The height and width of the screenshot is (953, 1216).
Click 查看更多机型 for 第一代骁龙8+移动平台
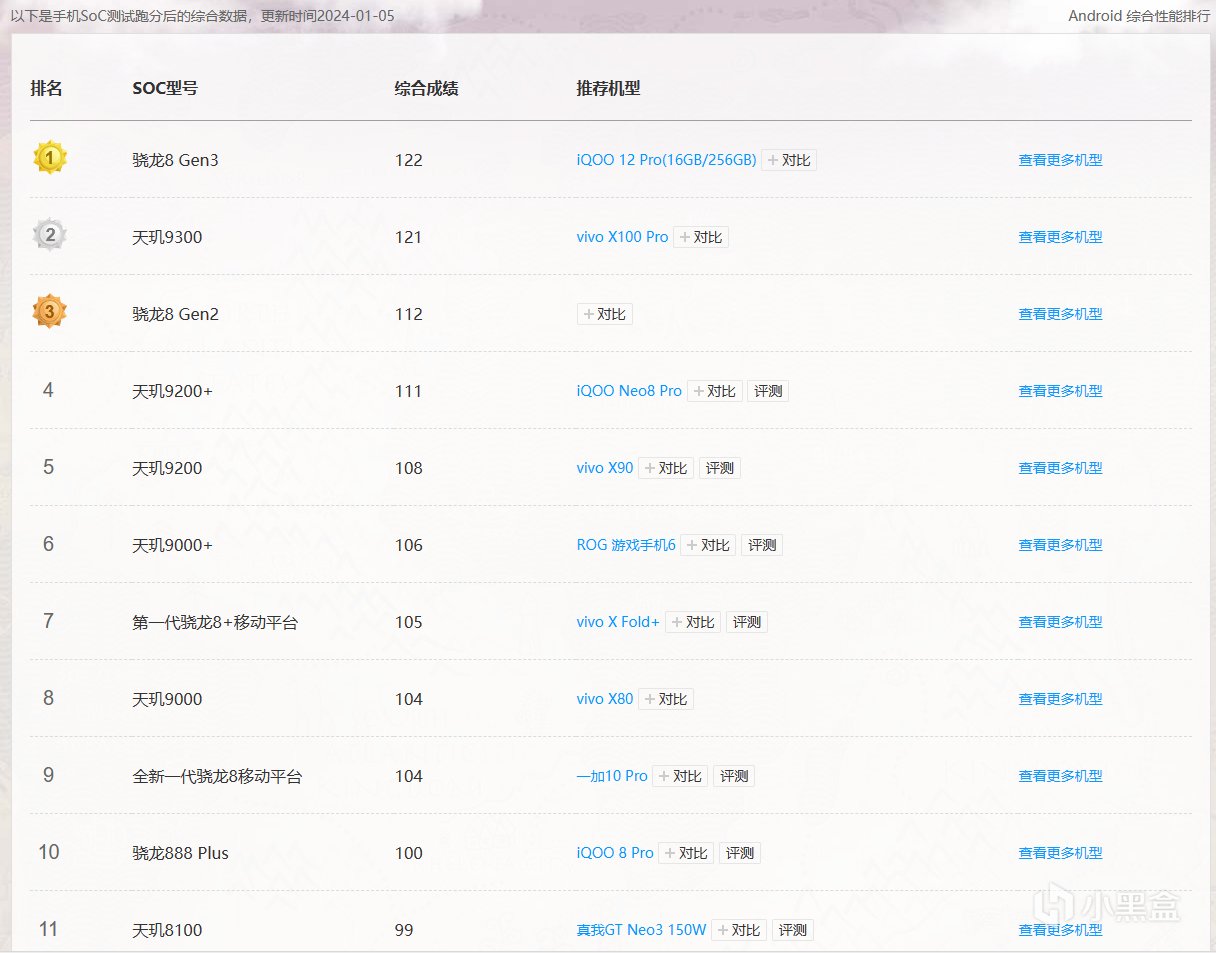[x=1060, y=622]
